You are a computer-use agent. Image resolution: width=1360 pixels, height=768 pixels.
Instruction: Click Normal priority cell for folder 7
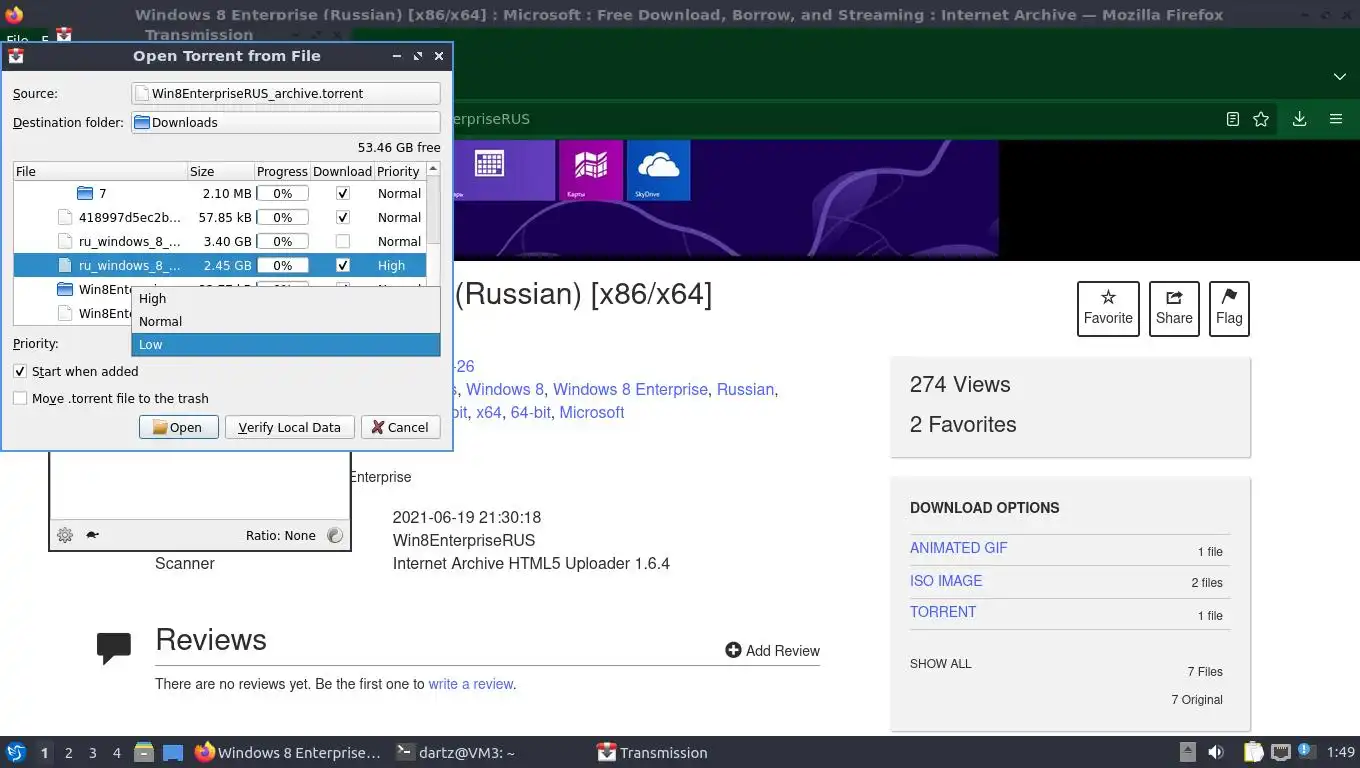pos(399,193)
